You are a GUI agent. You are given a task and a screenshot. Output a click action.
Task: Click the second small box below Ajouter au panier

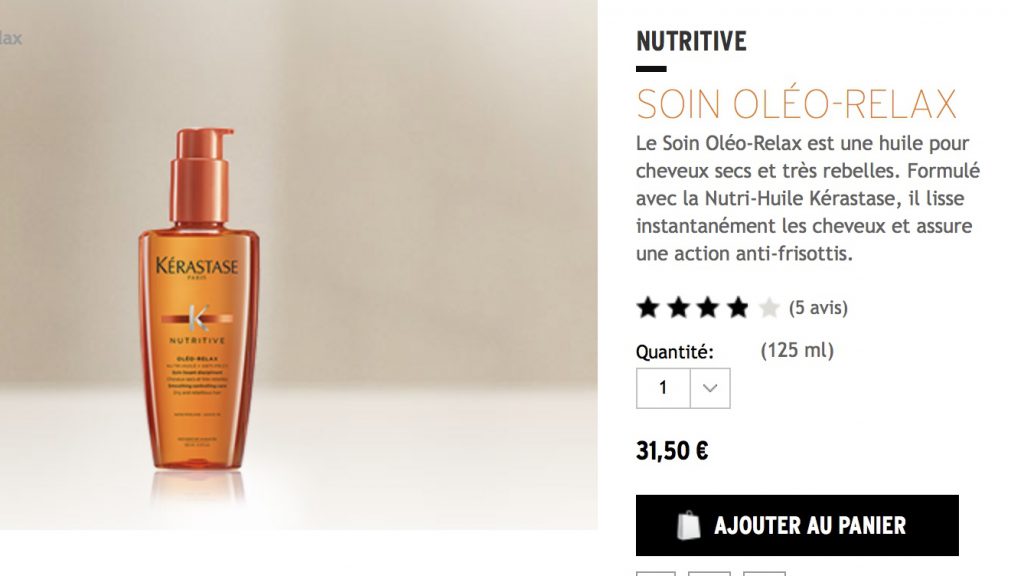709,573
